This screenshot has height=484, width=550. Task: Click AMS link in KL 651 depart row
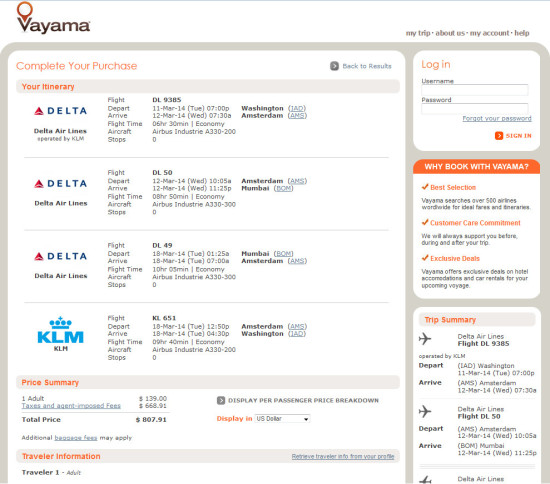(x=297, y=327)
